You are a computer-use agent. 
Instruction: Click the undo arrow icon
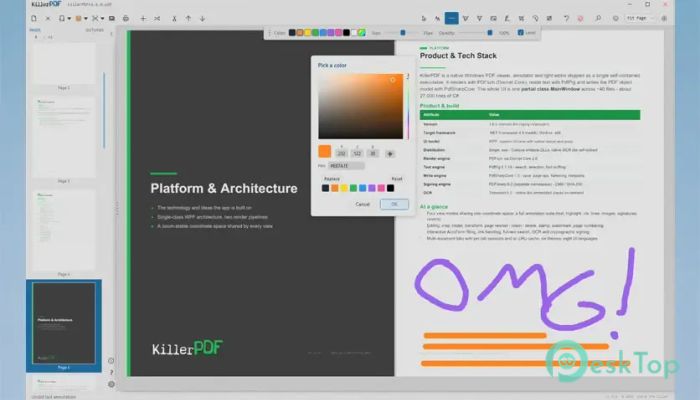pyautogui.click(x=566, y=18)
